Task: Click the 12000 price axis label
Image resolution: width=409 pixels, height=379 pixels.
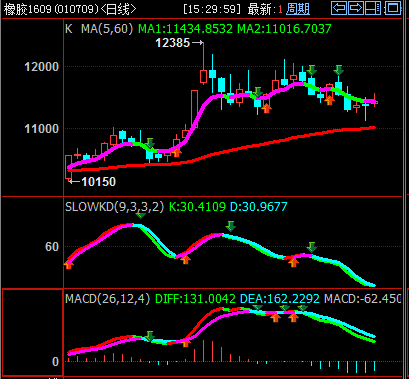Action: (x=41, y=67)
